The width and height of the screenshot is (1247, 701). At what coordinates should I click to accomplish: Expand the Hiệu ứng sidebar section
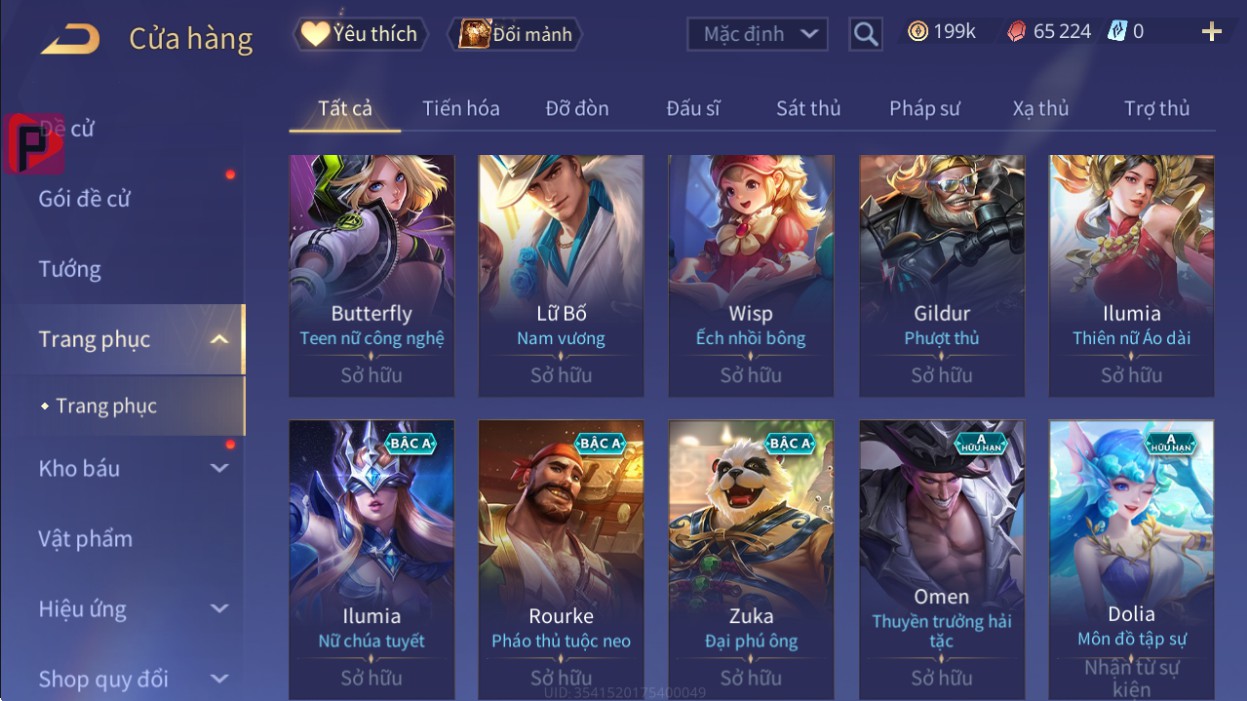[220, 609]
